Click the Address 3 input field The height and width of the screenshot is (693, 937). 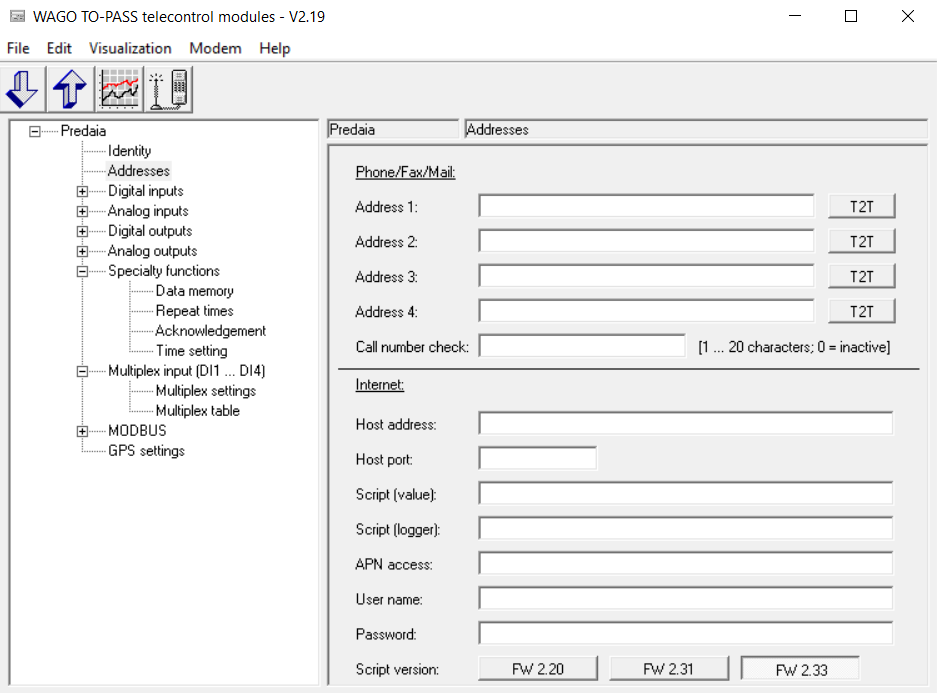coord(646,277)
